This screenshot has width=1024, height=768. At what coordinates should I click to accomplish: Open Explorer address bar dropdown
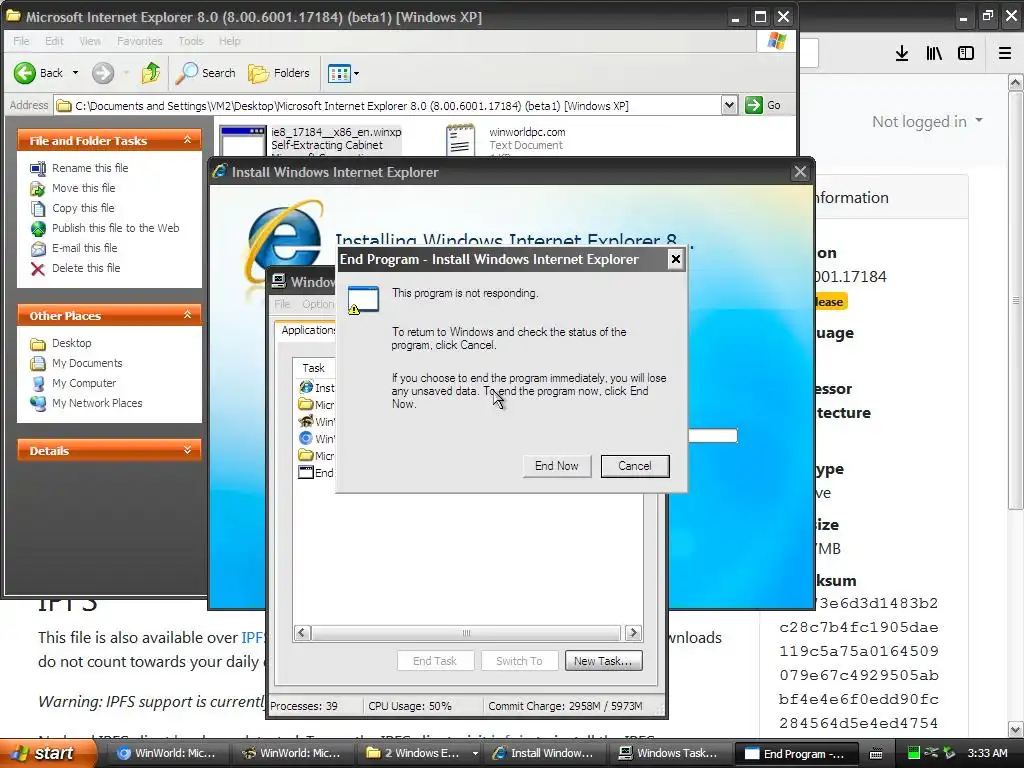tap(729, 105)
